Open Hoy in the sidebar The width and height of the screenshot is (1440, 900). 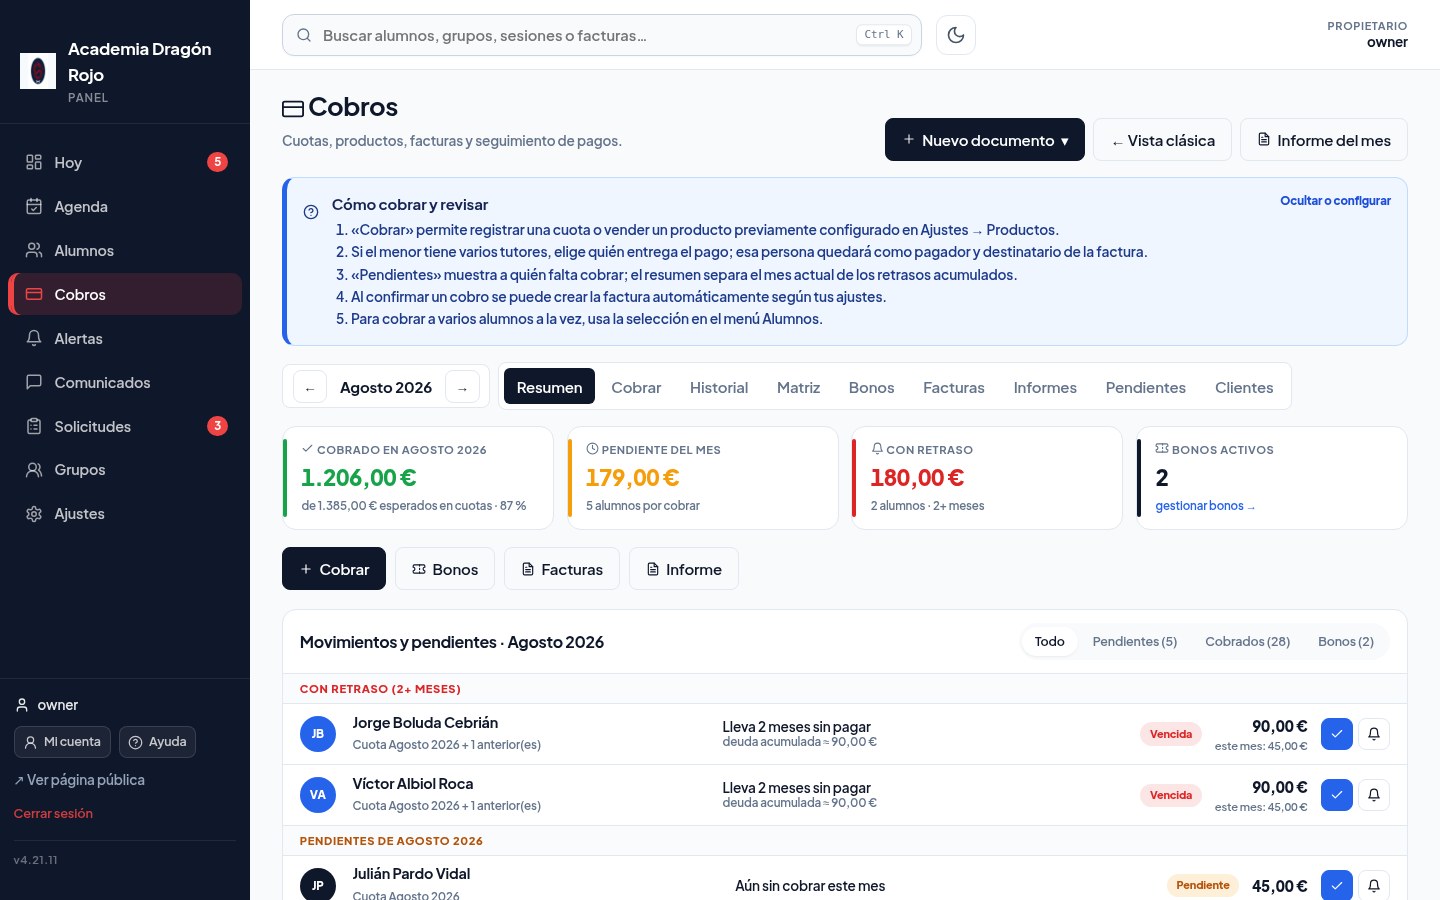click(x=125, y=162)
